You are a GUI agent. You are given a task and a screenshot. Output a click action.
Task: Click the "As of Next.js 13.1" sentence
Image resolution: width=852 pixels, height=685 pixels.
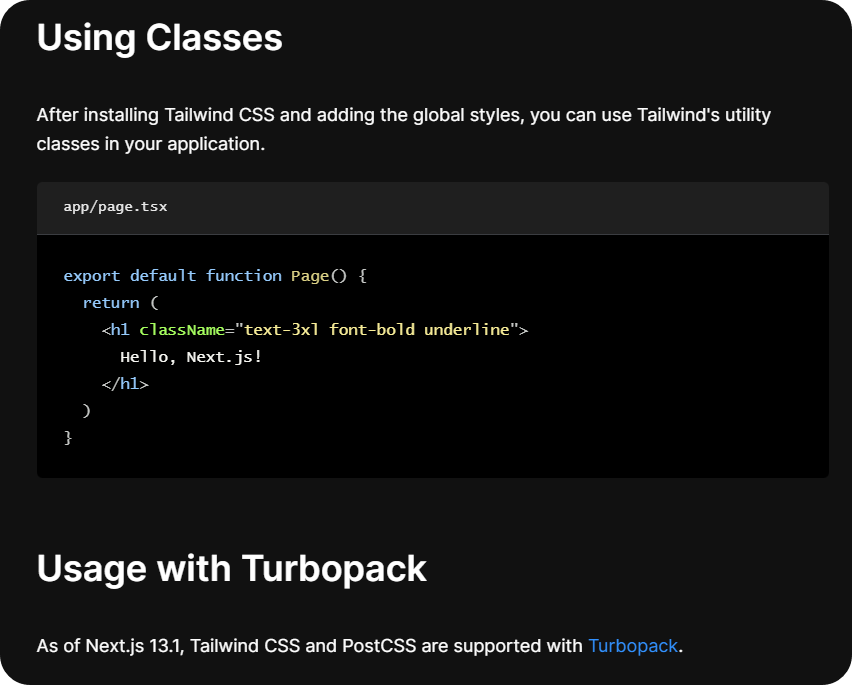point(360,646)
